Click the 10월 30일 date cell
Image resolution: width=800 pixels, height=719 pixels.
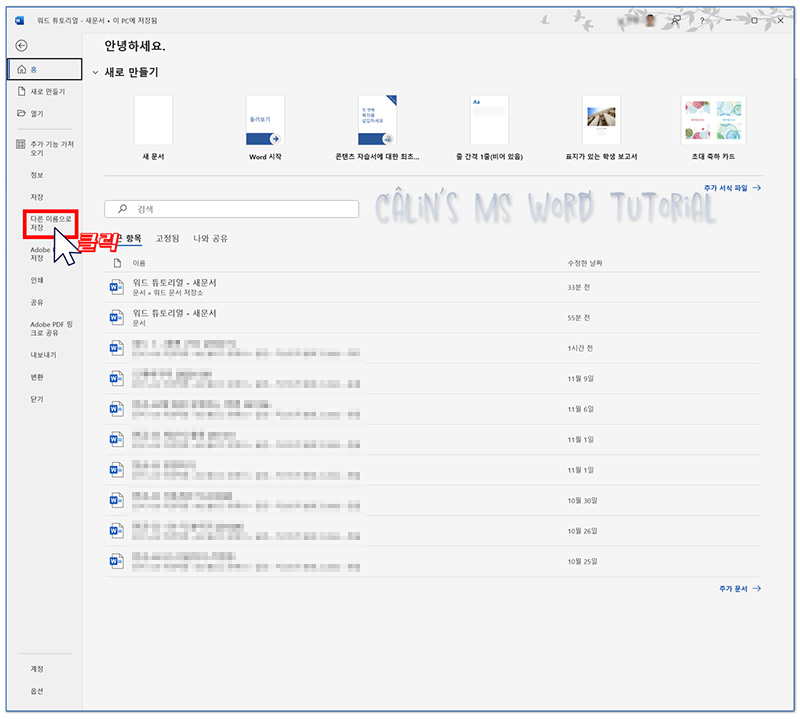(x=582, y=501)
